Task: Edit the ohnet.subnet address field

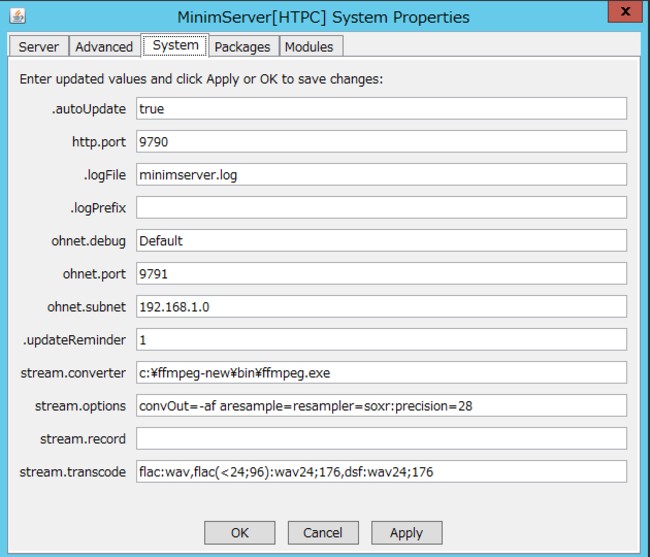Action: [x=381, y=307]
